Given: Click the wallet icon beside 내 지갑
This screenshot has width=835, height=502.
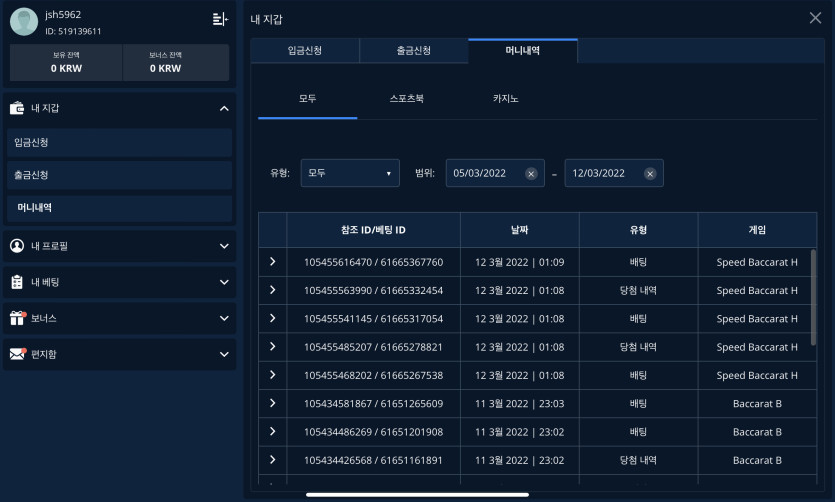Looking at the screenshot, I should [17, 108].
